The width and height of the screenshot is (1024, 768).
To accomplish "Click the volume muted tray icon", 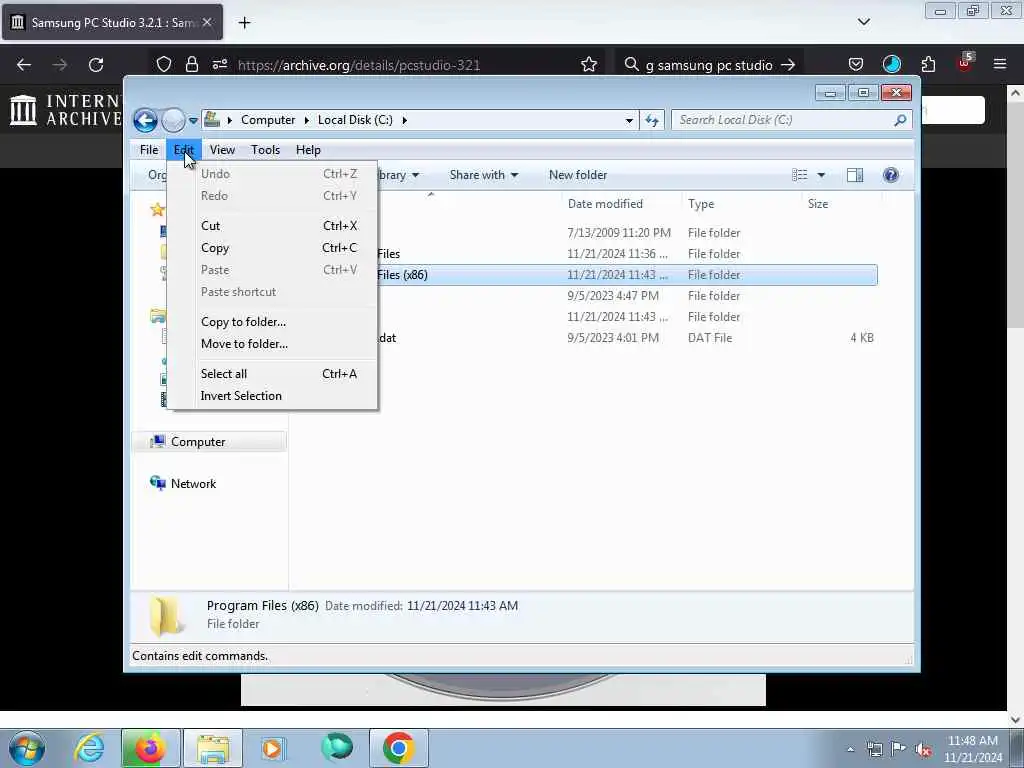I will (x=923, y=749).
